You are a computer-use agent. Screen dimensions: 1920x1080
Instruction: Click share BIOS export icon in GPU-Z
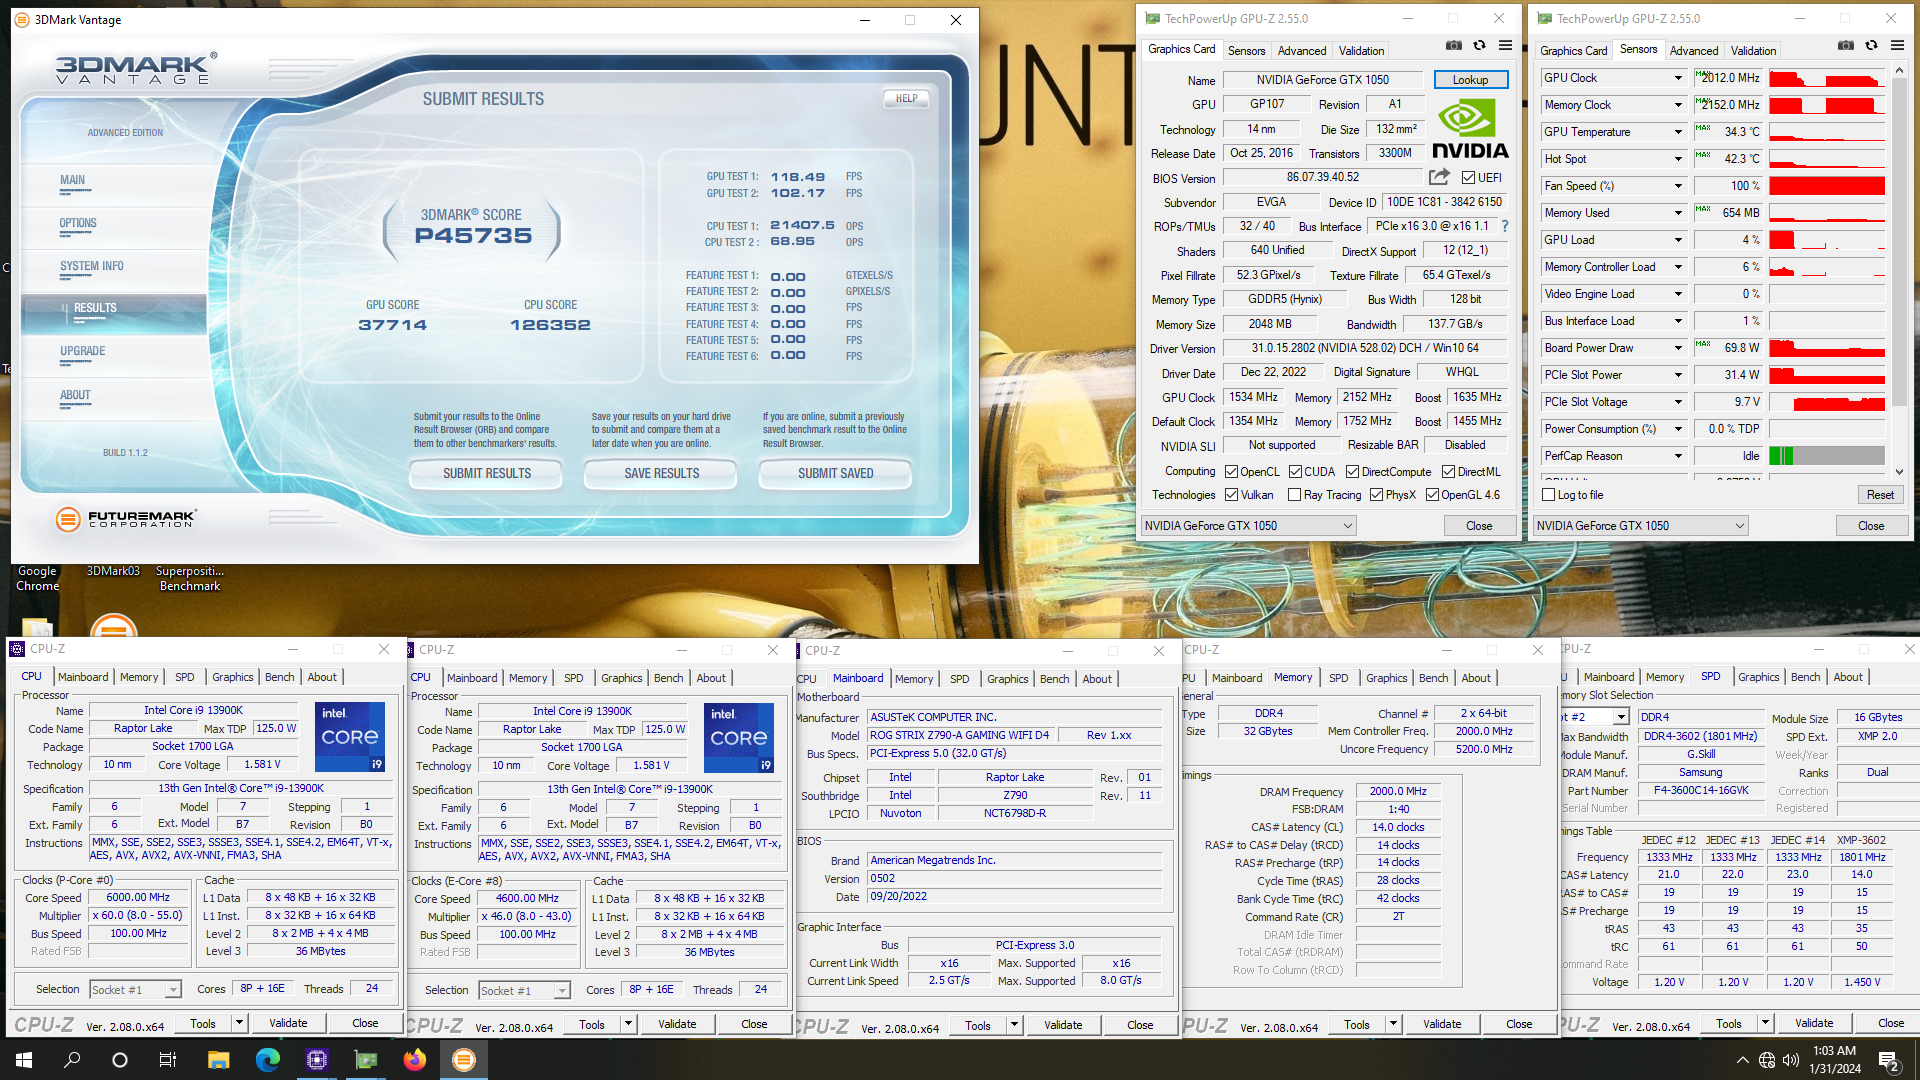(x=1439, y=177)
